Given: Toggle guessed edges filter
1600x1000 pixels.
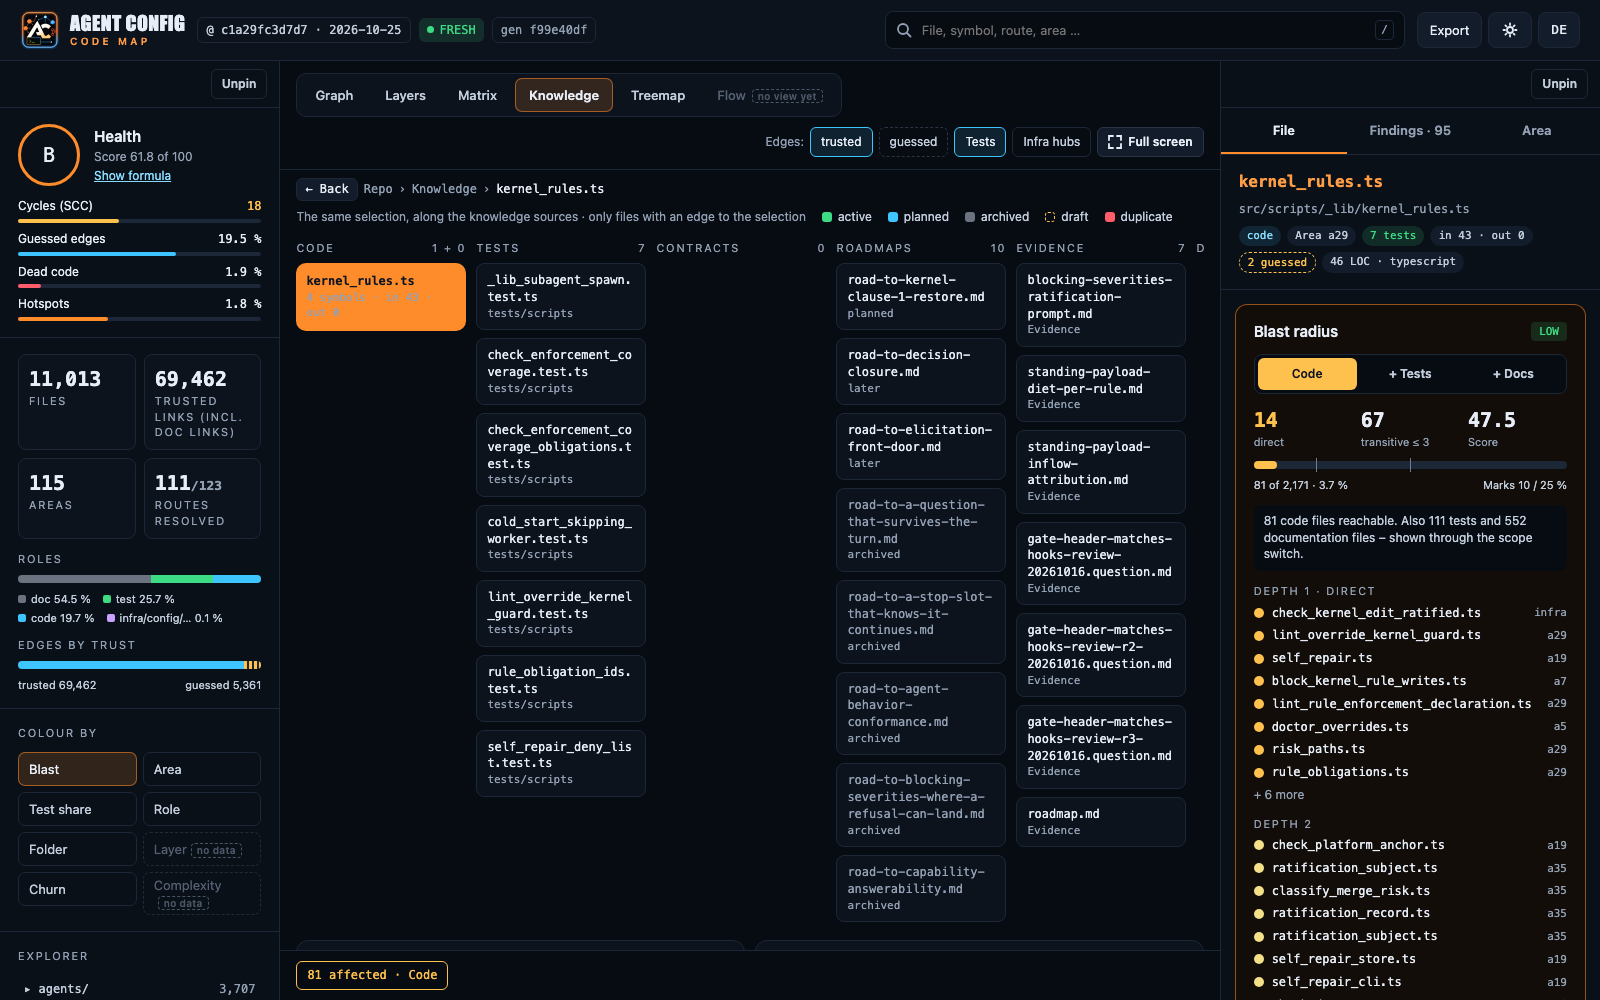Looking at the screenshot, I should (x=913, y=142).
